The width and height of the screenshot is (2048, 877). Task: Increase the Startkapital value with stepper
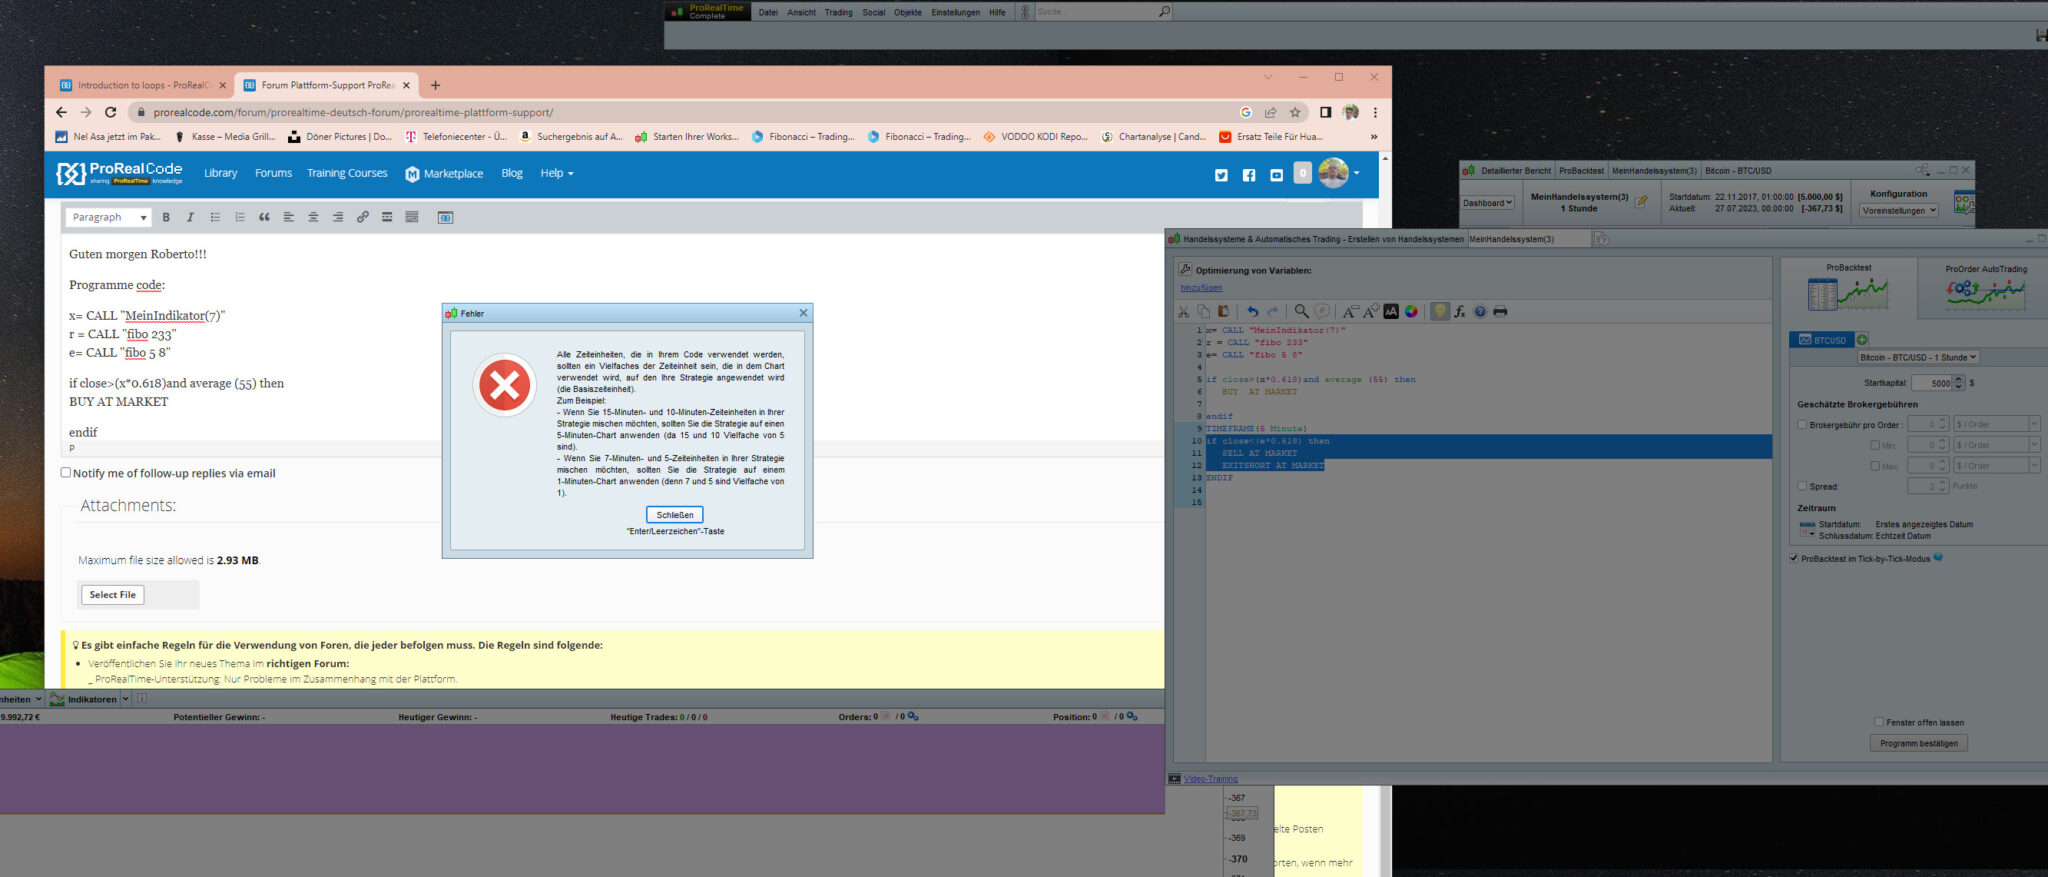click(x=1959, y=379)
